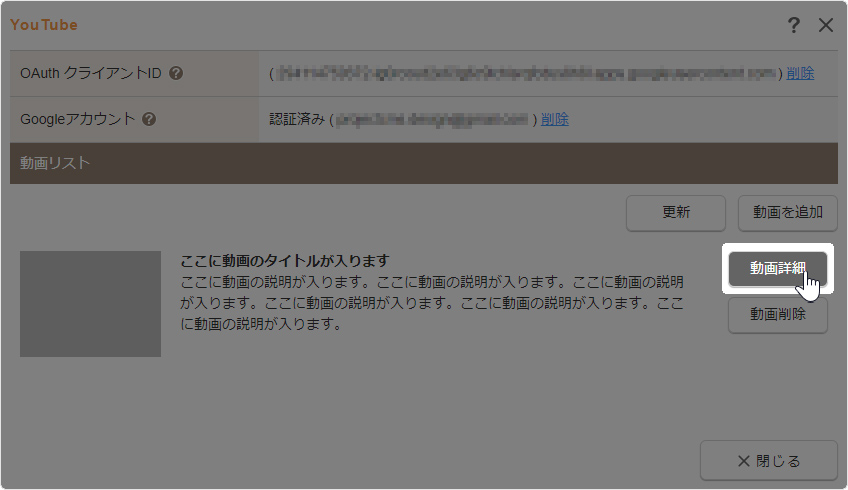Click the 閉じる button at bottom
Viewport: 848px width, 490px height.
768,461
